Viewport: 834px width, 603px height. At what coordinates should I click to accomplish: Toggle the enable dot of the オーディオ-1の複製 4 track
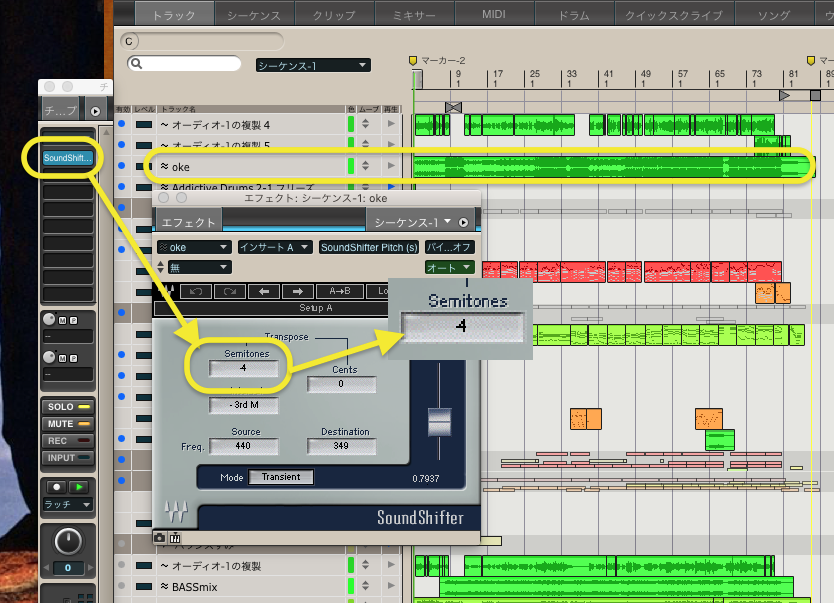point(122,124)
